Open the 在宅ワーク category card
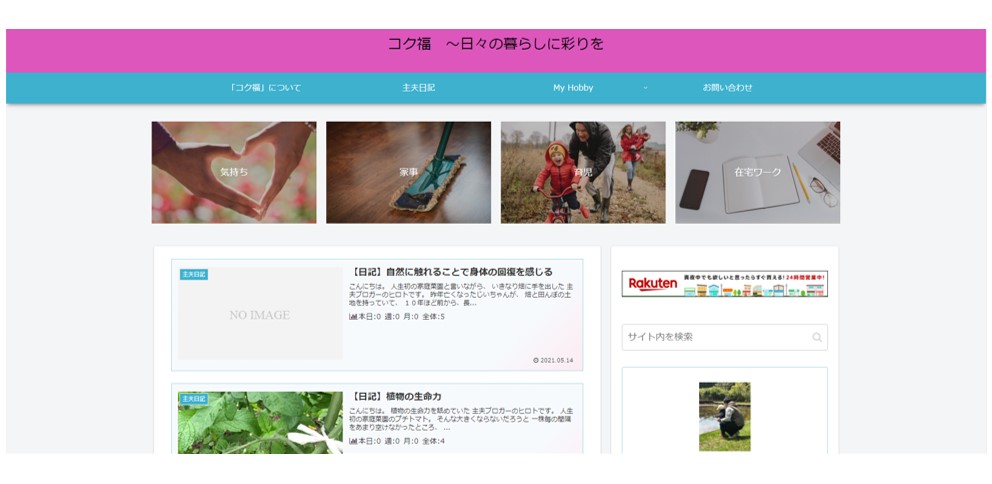992x484 pixels. click(757, 172)
